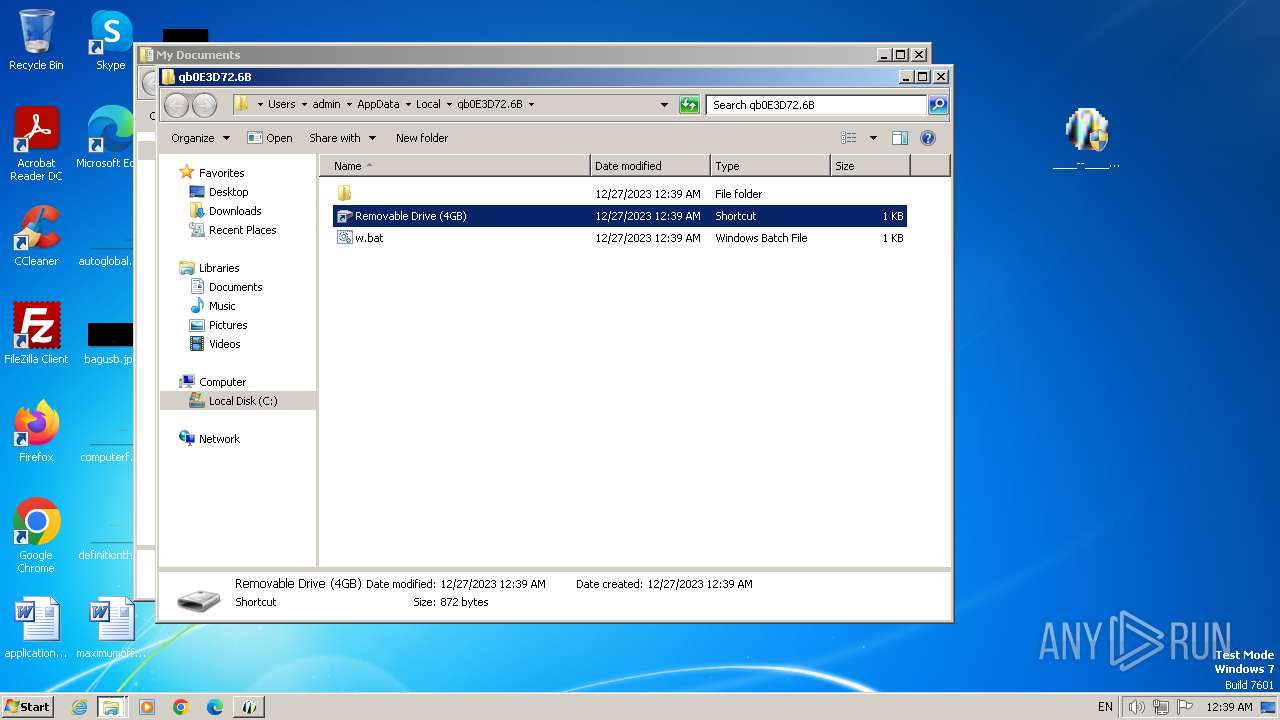
Task: Select Videos library in navigation pane
Action: point(224,344)
